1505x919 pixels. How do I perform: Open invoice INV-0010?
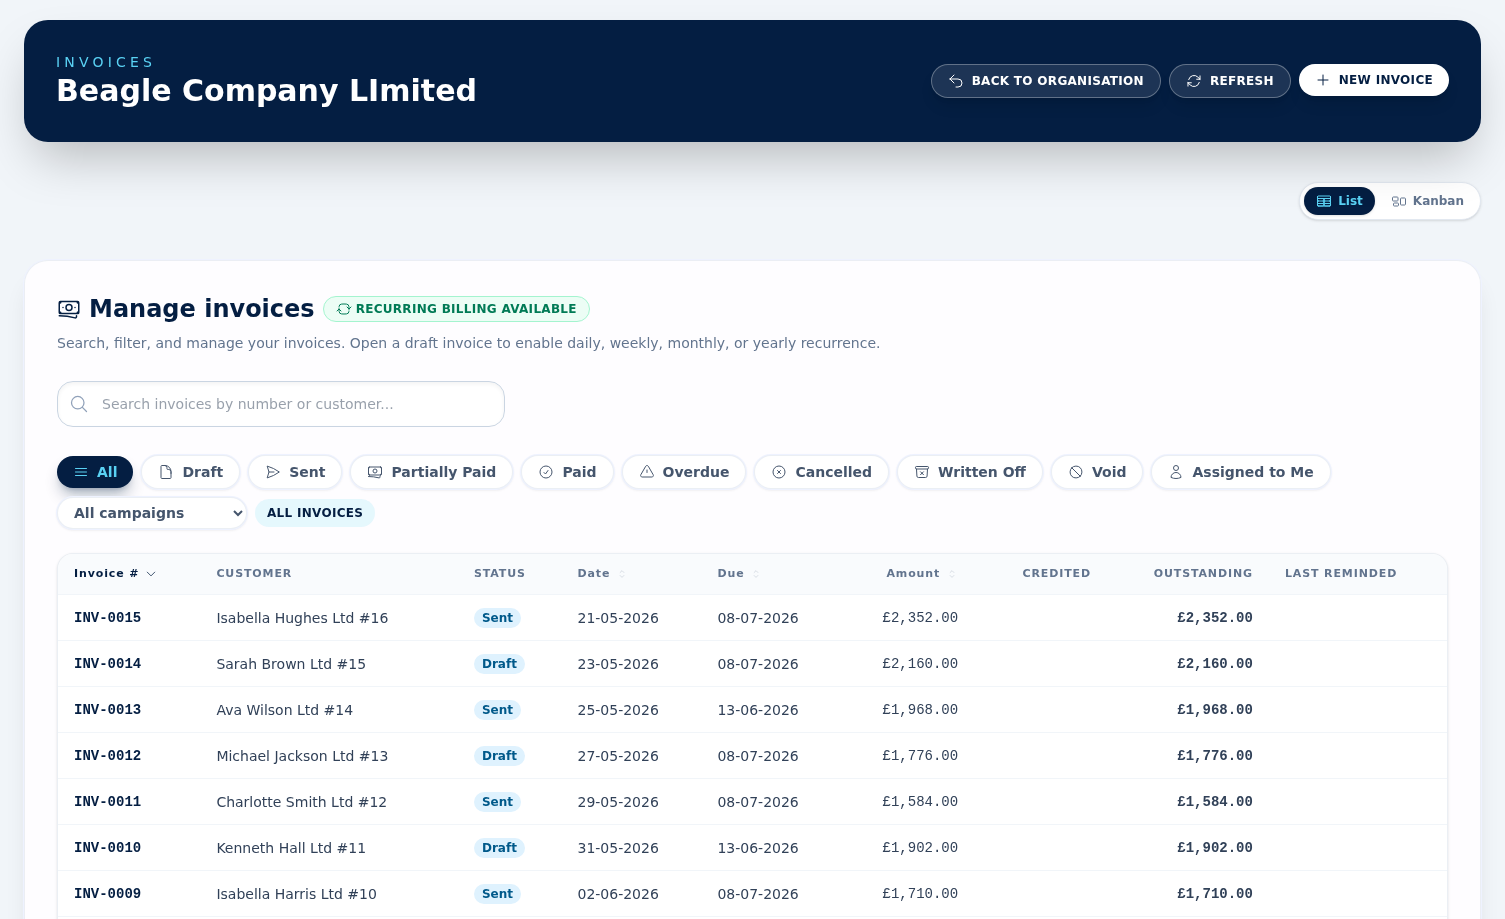[x=107, y=848]
